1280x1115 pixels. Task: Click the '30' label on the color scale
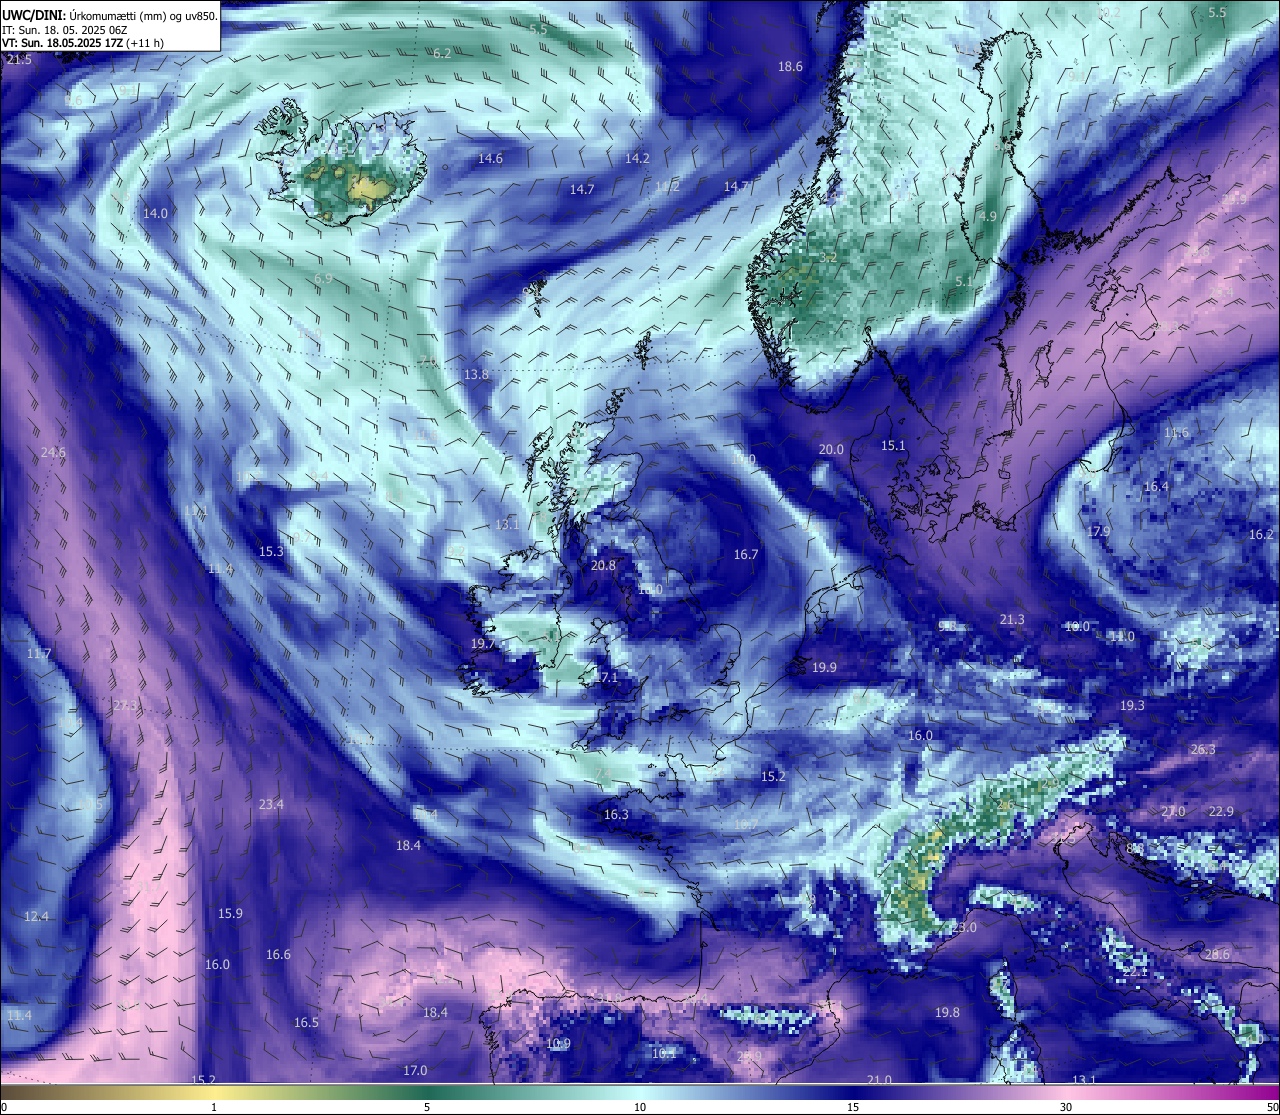click(1066, 1106)
